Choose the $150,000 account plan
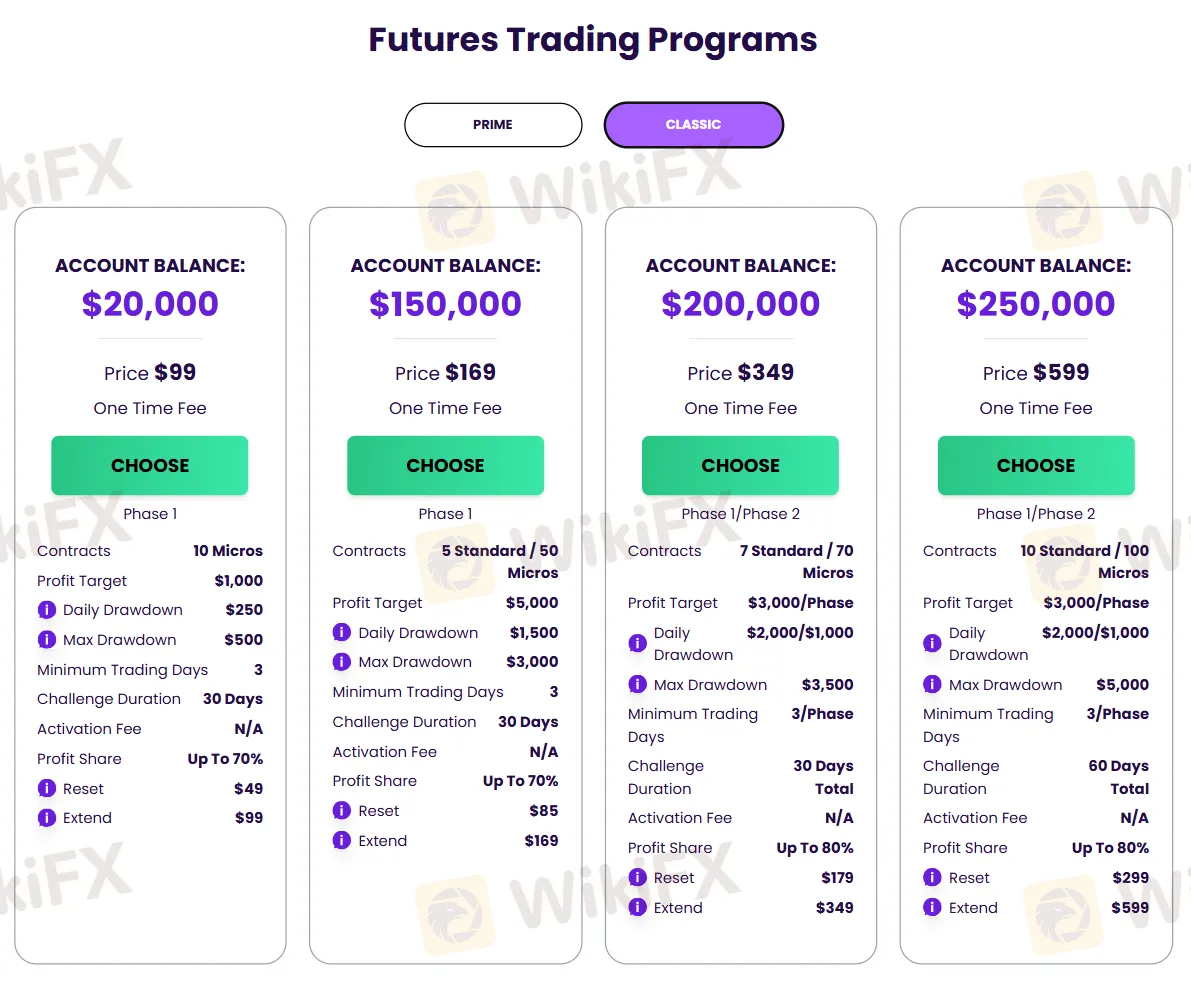 click(x=445, y=465)
